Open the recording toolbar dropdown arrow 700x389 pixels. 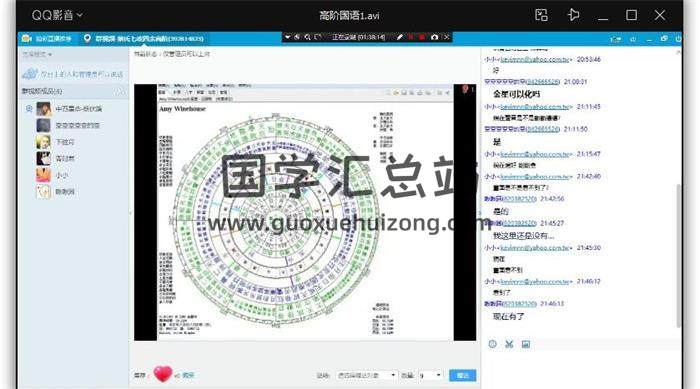point(288,37)
